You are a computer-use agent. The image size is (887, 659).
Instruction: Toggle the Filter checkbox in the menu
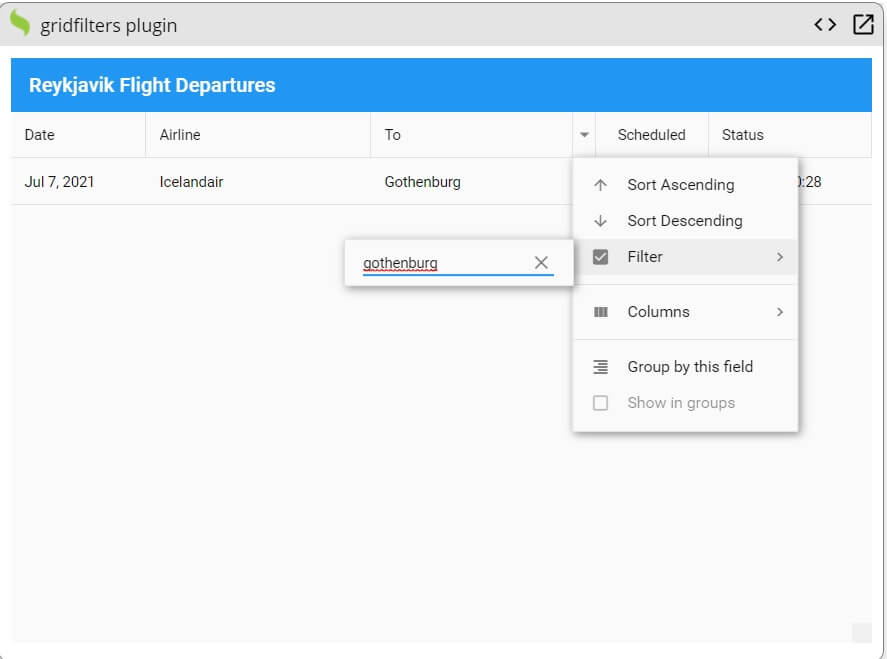tap(601, 256)
